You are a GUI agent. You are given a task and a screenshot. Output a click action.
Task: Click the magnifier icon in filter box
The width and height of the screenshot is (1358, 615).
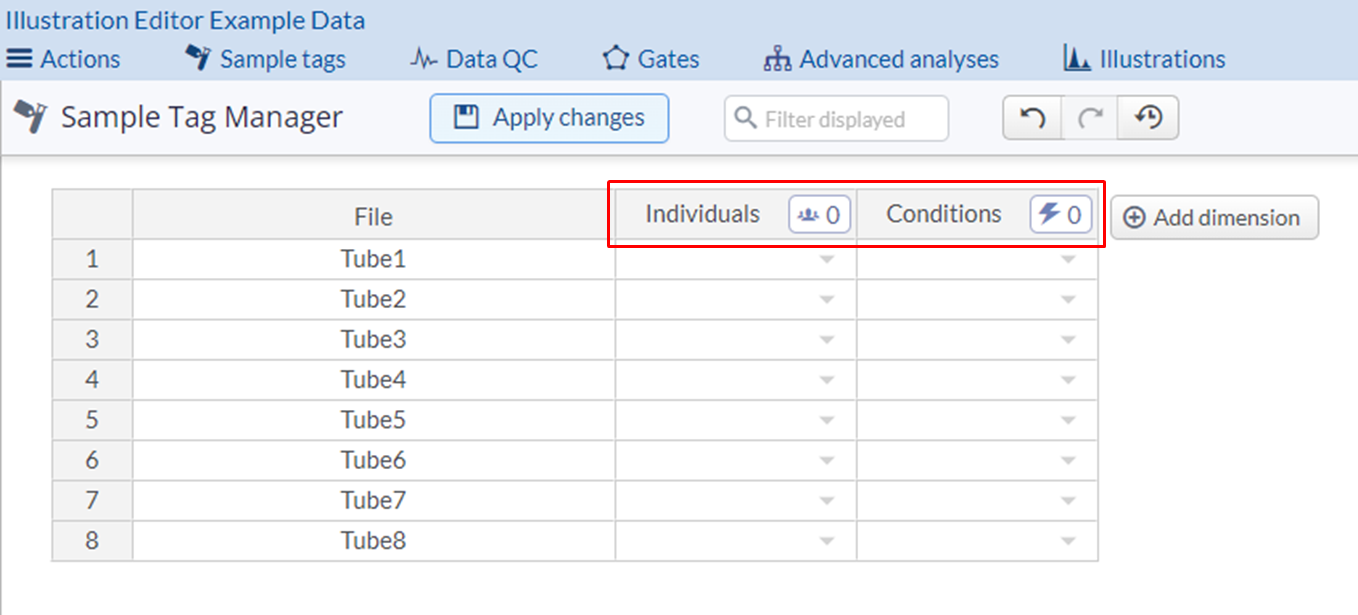[x=745, y=119]
